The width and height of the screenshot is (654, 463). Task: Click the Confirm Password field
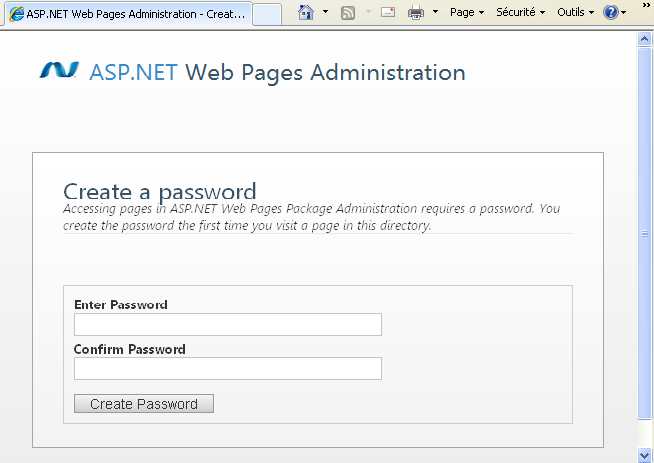pyautogui.click(x=228, y=369)
